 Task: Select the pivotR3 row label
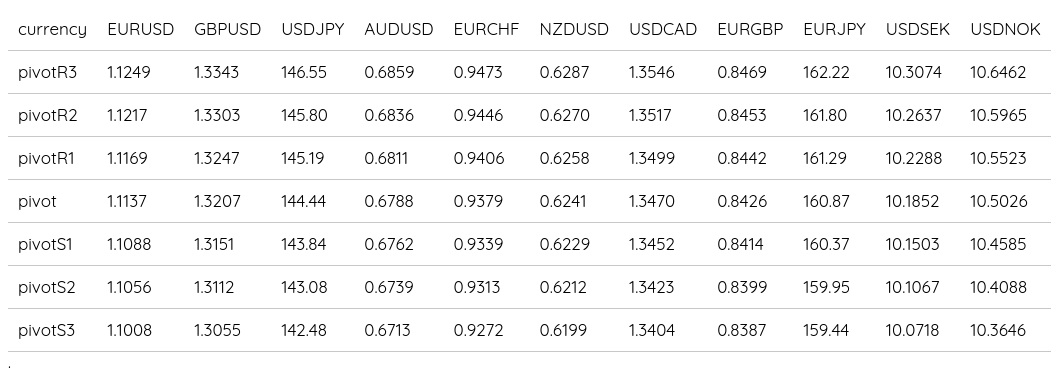click(x=48, y=73)
